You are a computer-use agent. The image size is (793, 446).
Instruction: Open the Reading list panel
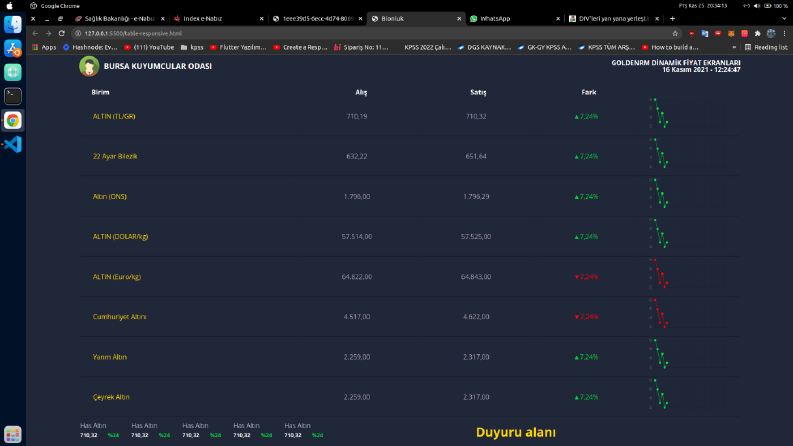(x=766, y=47)
